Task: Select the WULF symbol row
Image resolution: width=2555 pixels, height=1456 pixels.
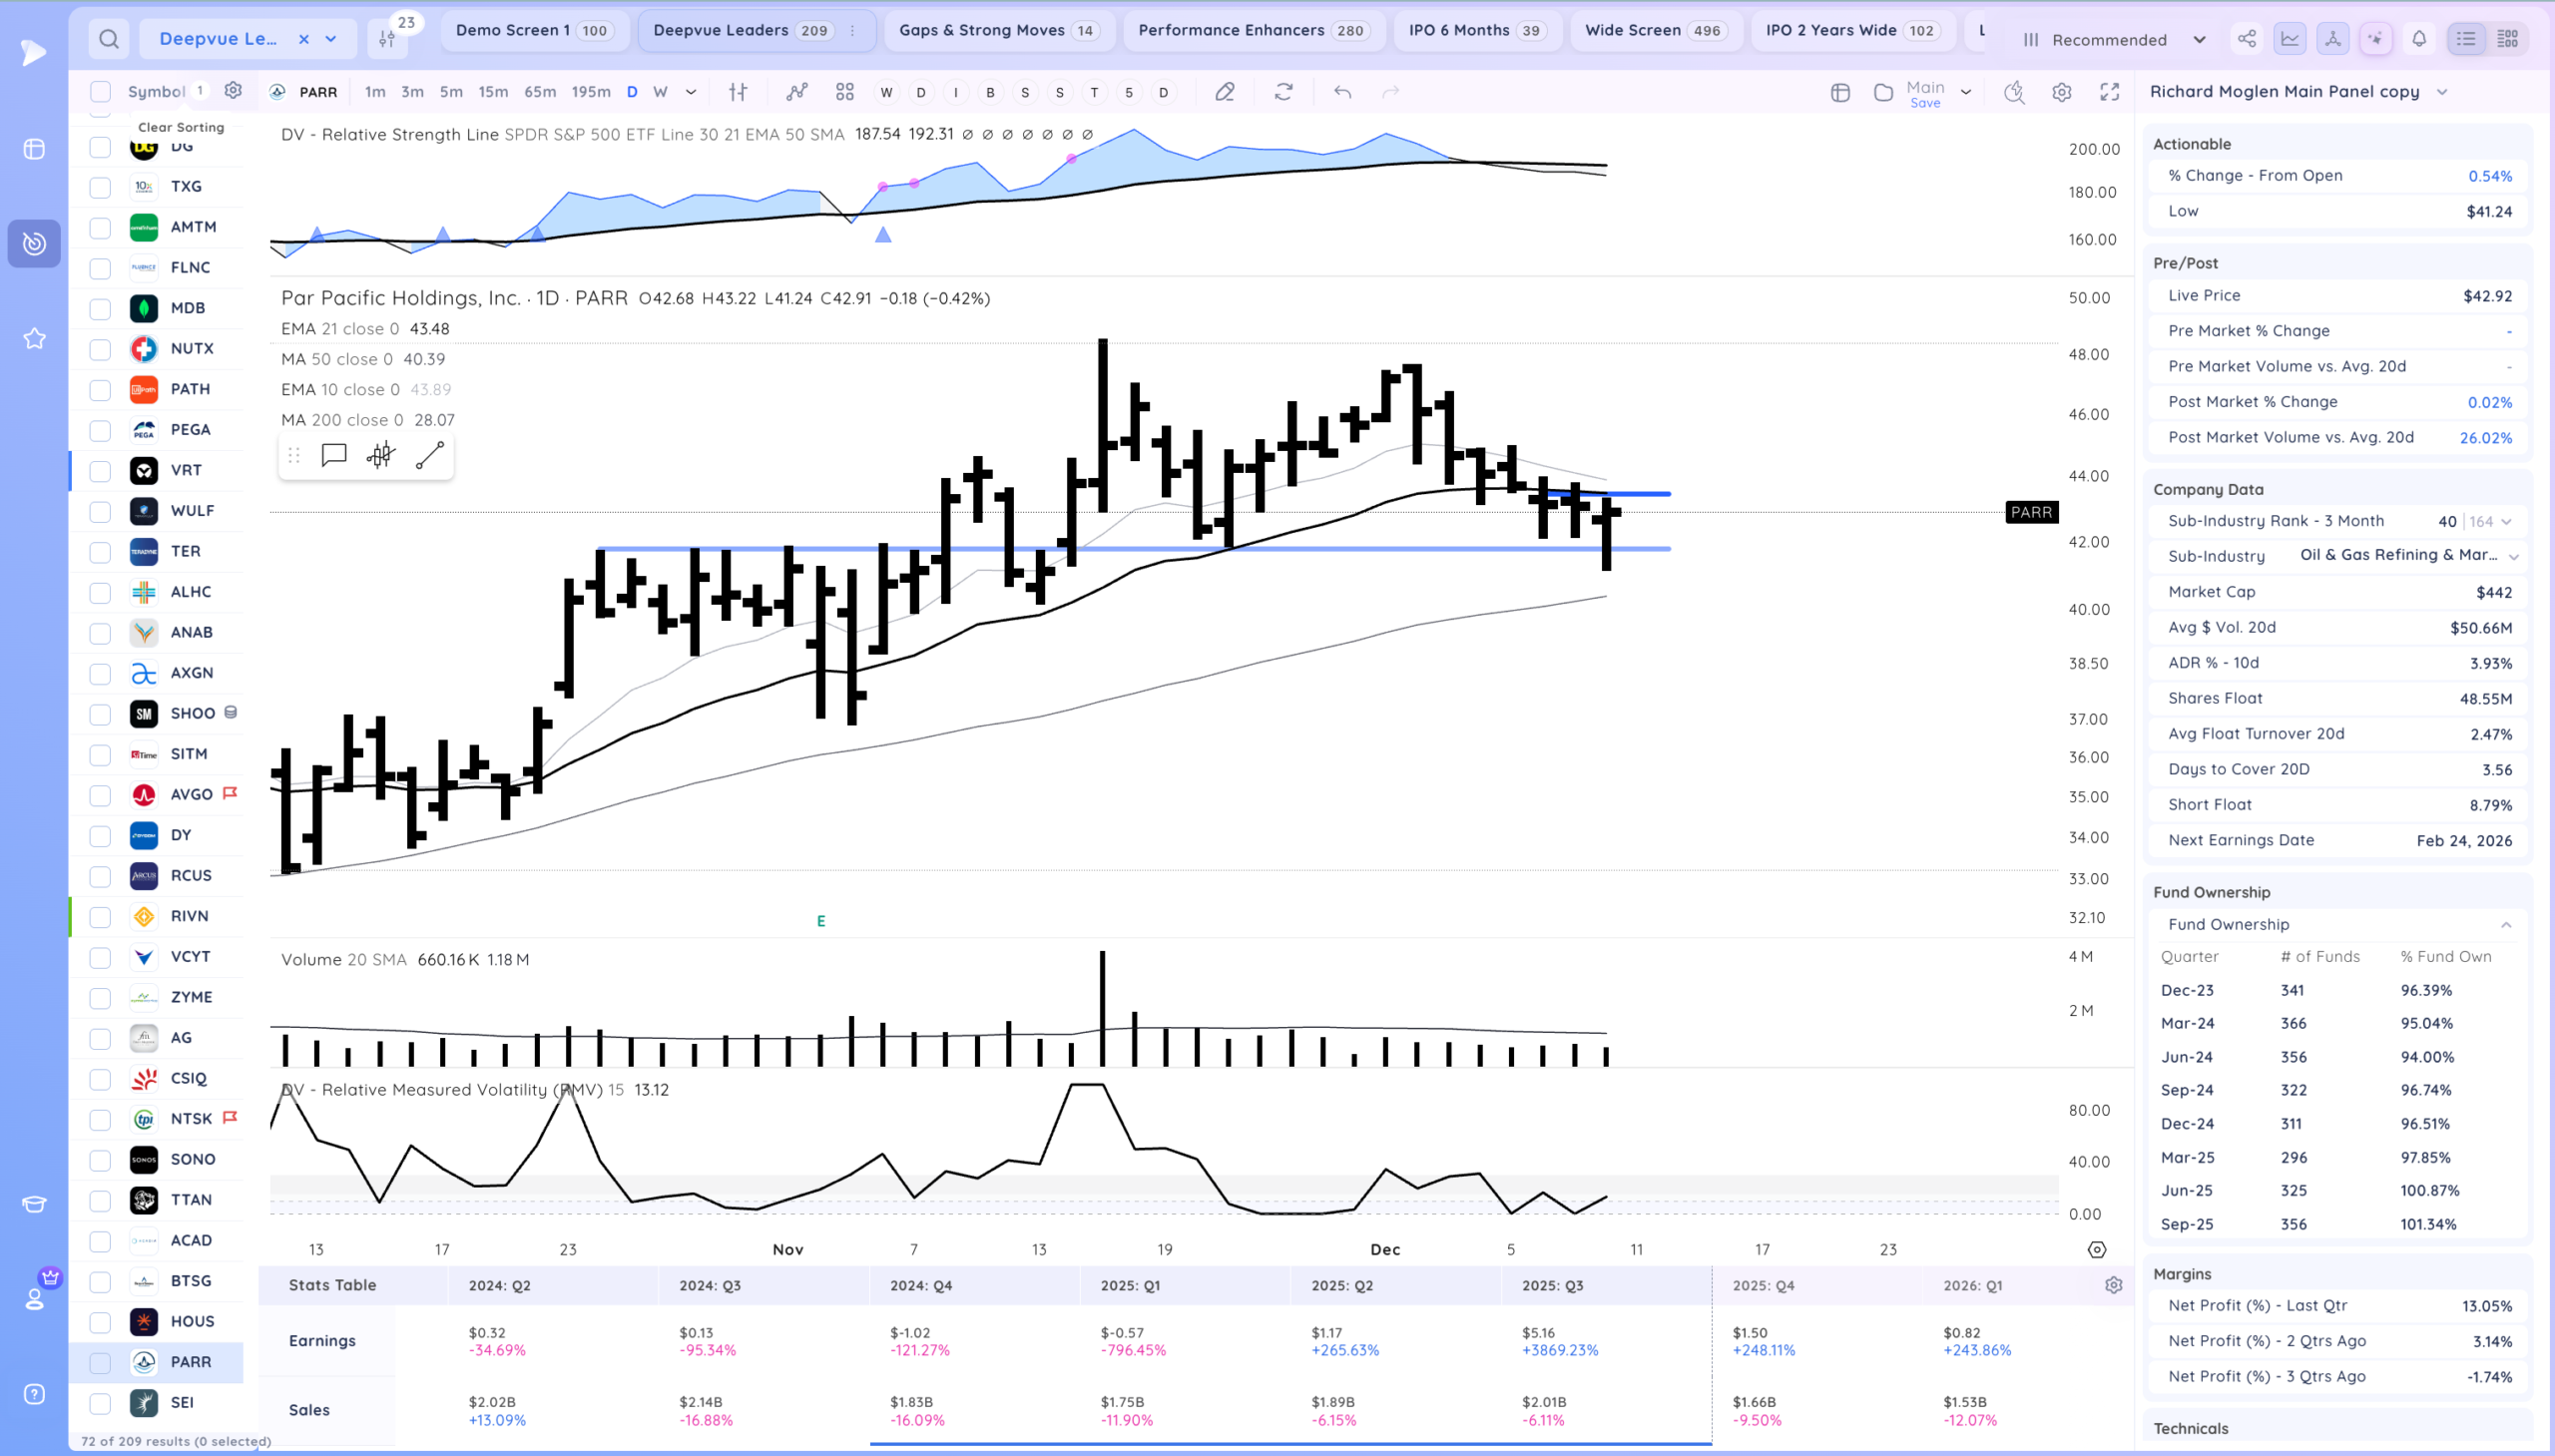Action: coord(192,511)
